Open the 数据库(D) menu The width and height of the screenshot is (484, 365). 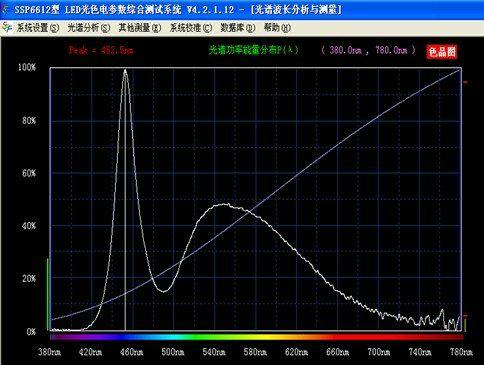pos(238,28)
